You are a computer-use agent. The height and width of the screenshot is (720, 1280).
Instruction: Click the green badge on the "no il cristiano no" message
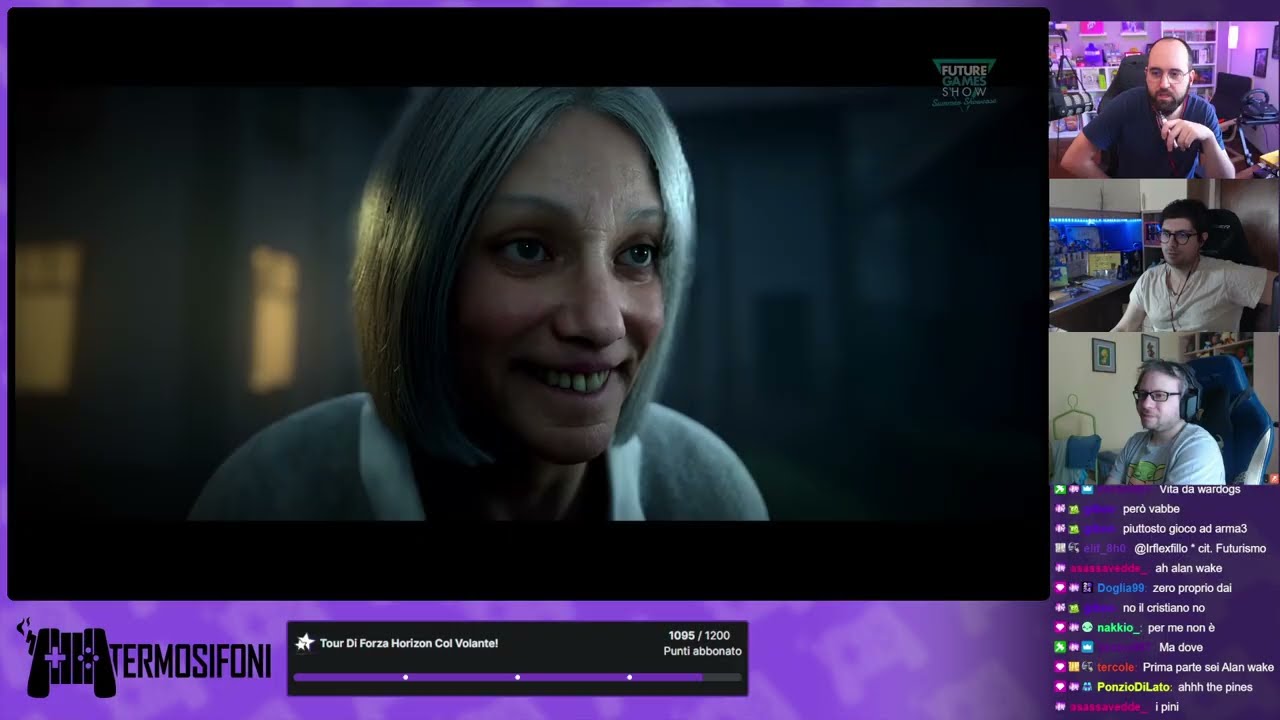[x=1074, y=608]
